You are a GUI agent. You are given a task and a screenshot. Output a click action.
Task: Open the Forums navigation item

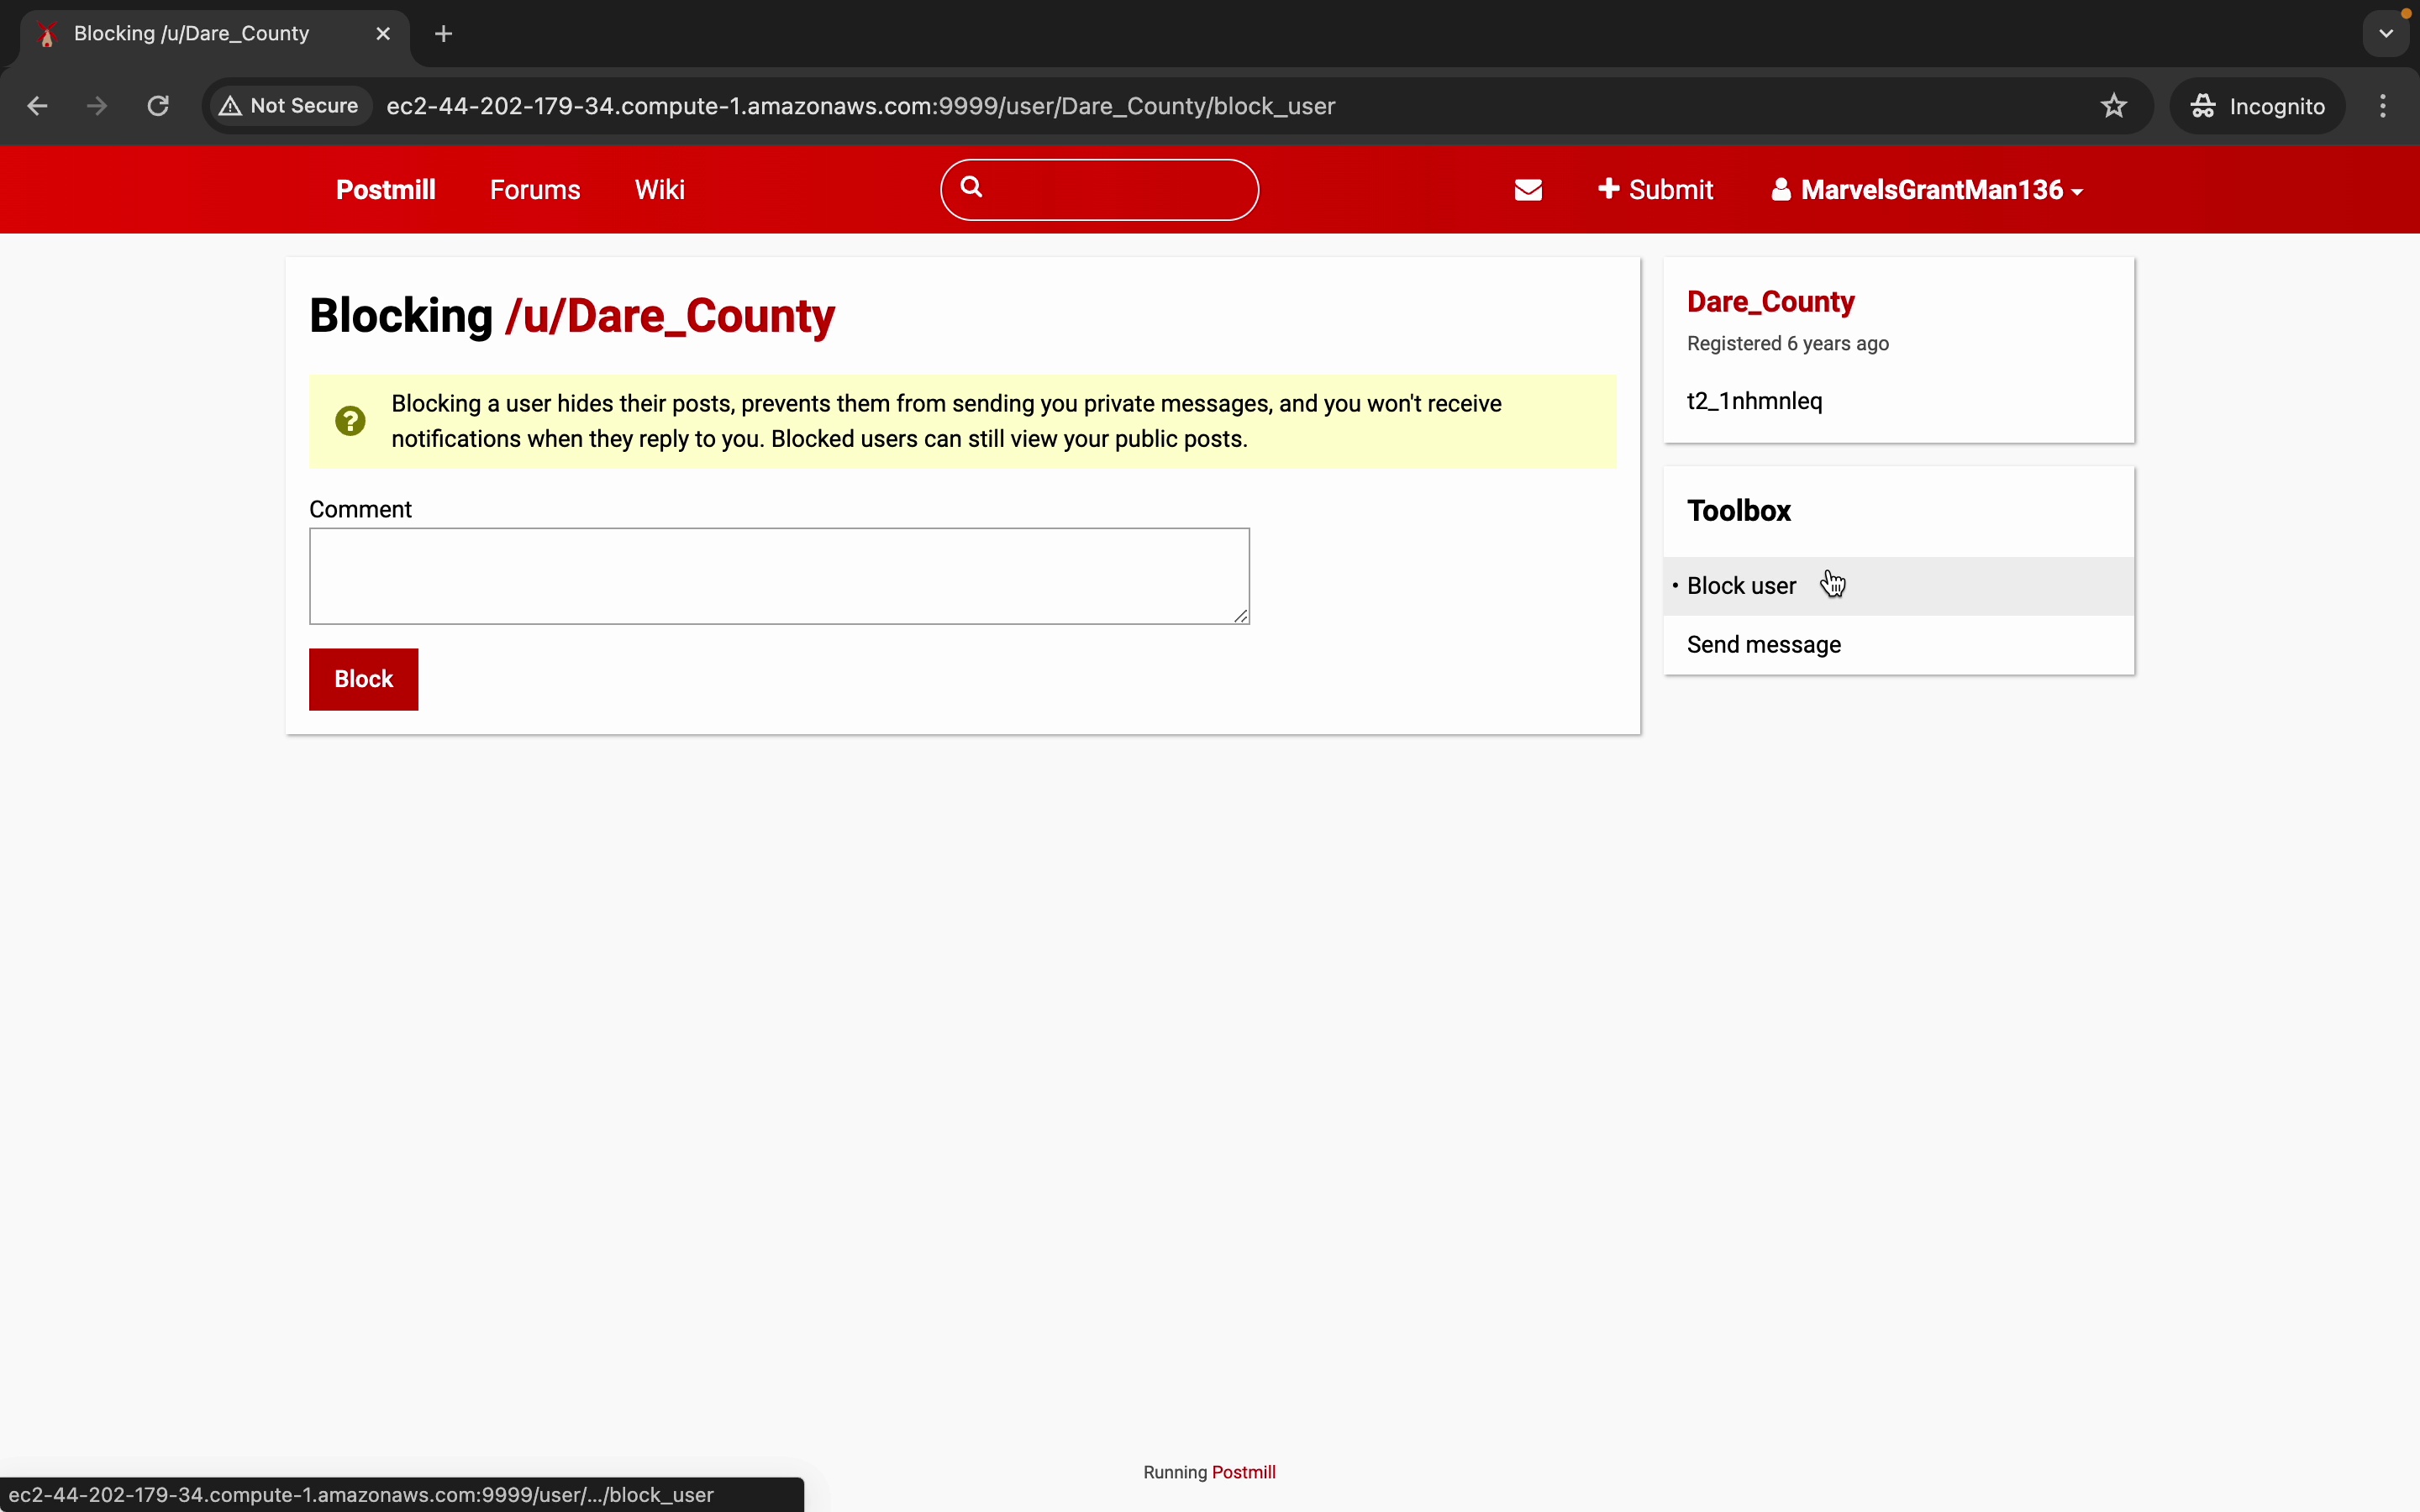[x=535, y=190]
